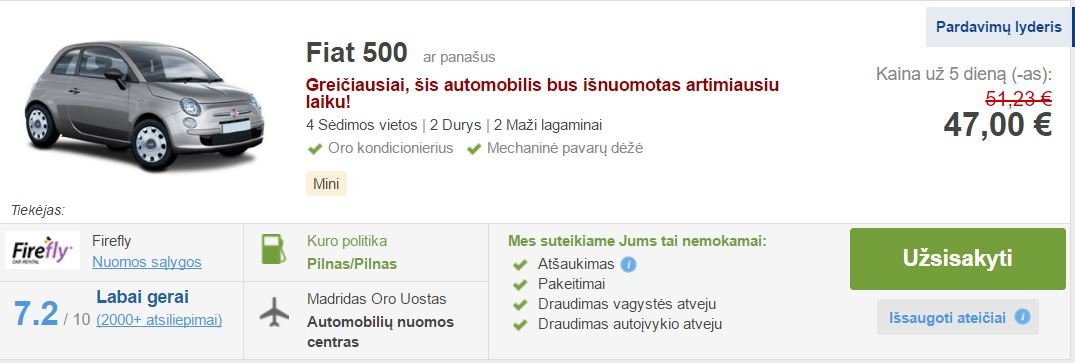The image size is (1075, 363).
Task: Click the 7.2 rating score
Action: (36, 314)
